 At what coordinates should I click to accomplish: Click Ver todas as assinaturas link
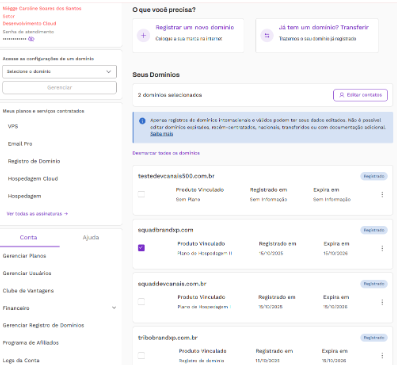37,214
